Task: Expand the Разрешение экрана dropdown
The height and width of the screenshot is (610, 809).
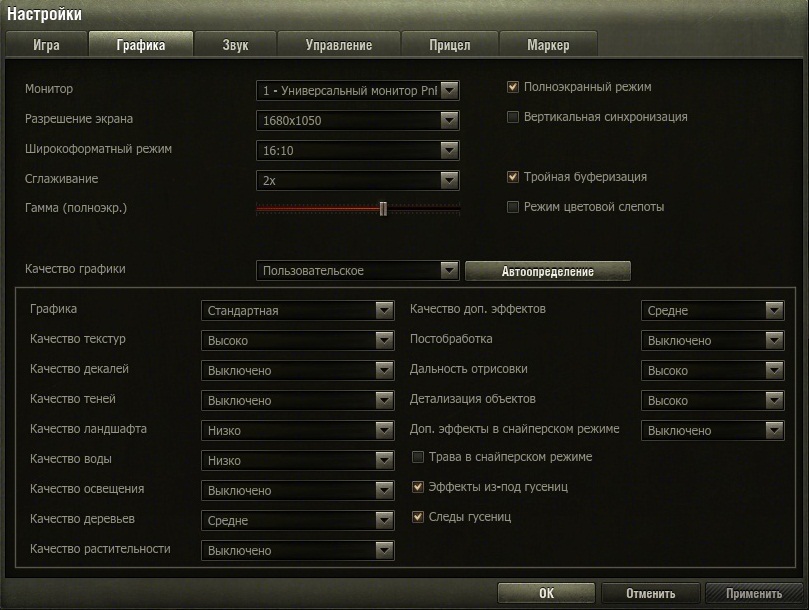Action: [x=357, y=121]
